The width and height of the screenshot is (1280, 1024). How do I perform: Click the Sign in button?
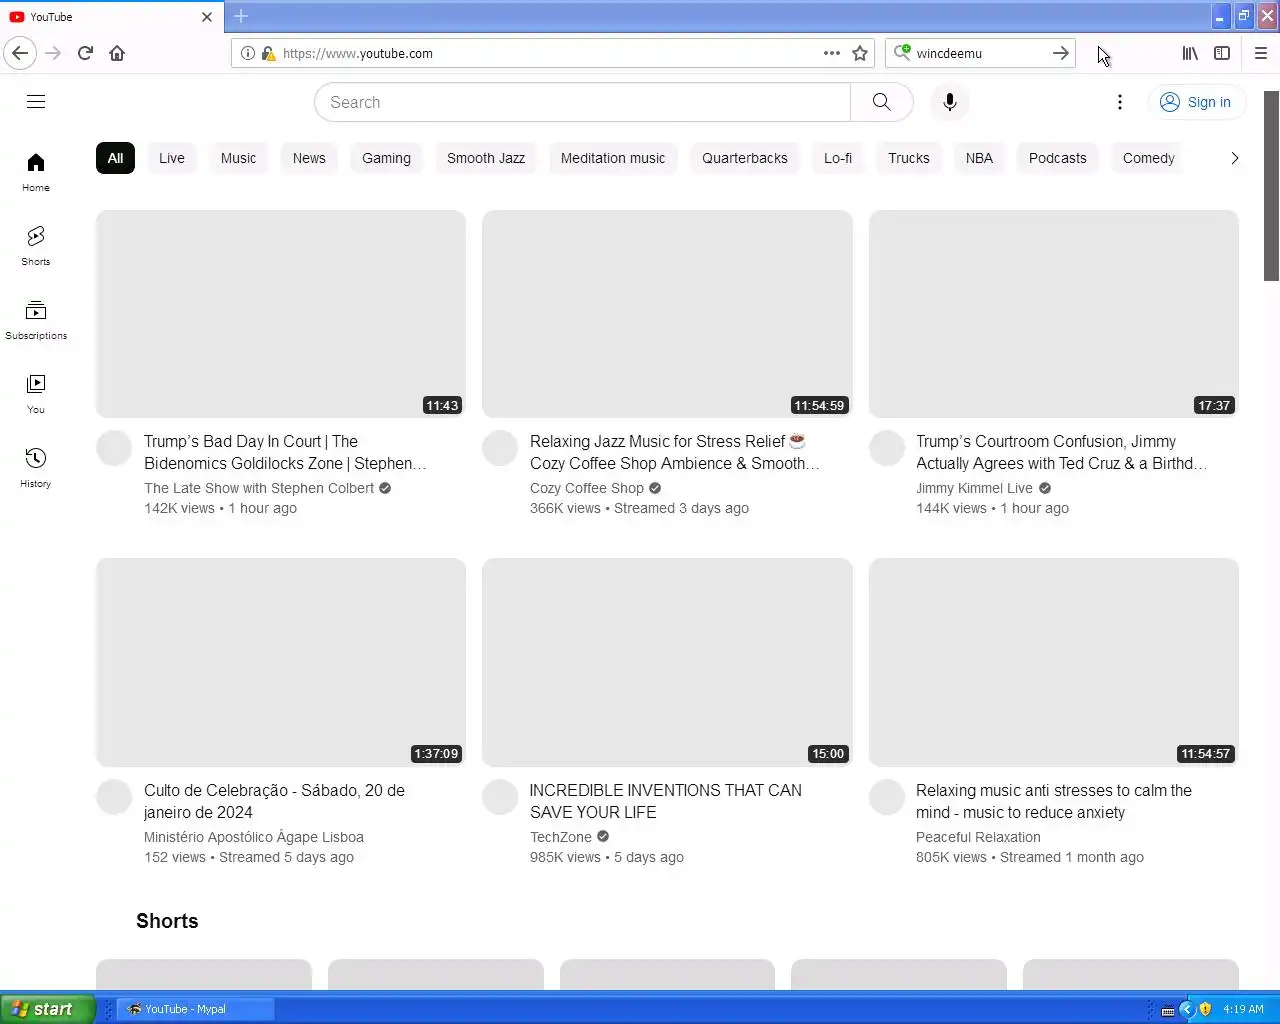(x=1196, y=102)
